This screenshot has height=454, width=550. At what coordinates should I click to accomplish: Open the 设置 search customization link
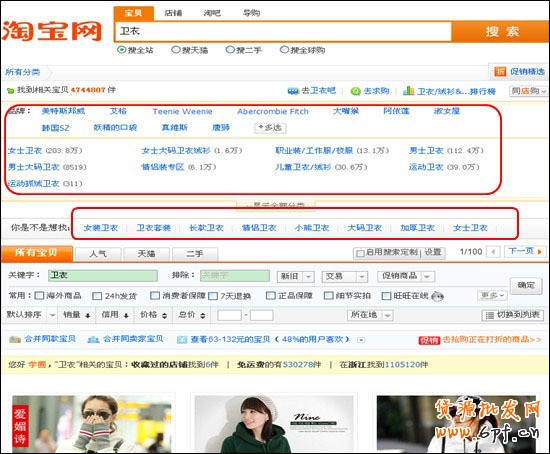click(x=433, y=252)
